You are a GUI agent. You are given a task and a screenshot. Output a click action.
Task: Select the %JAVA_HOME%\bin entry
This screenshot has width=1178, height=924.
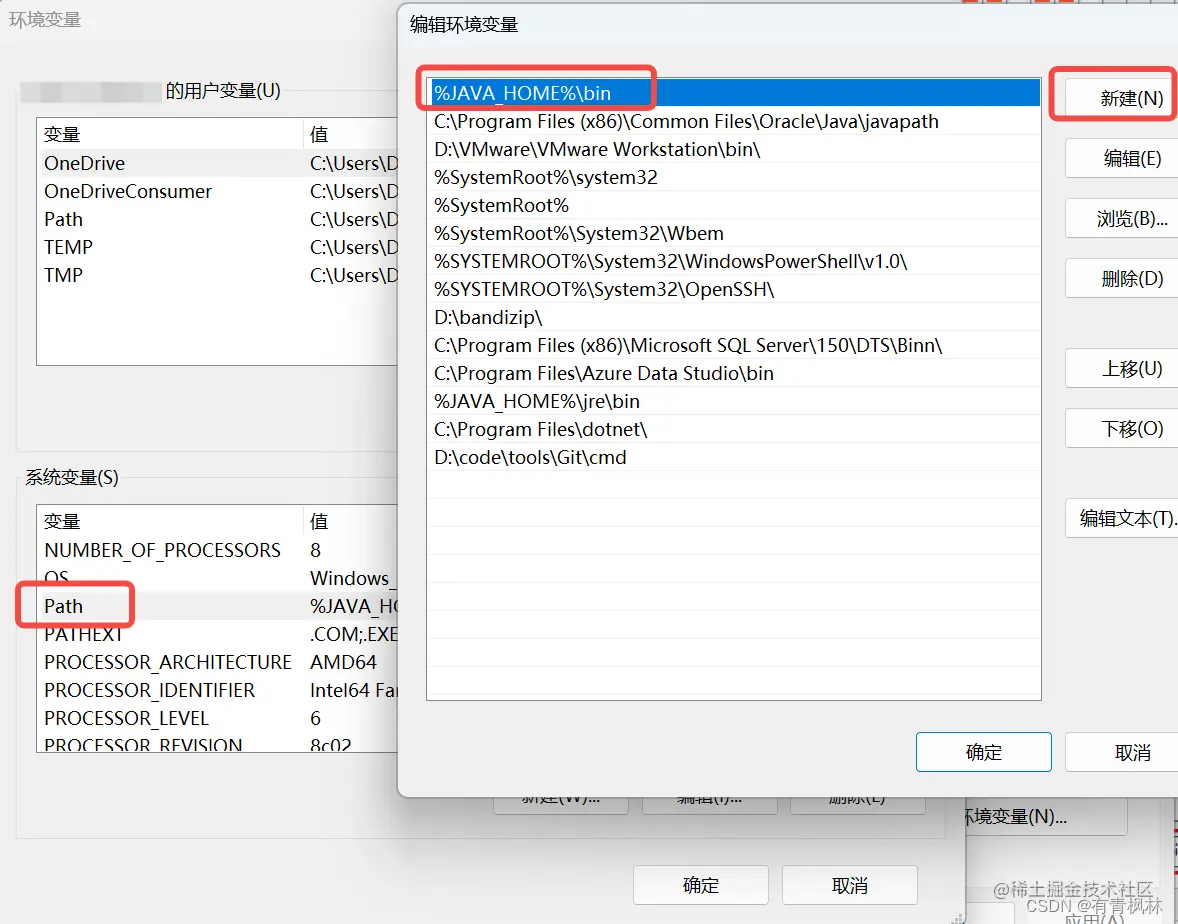[x=735, y=93]
